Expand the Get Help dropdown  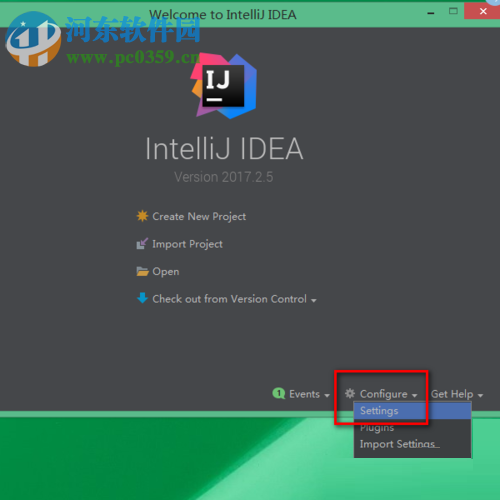click(x=457, y=394)
